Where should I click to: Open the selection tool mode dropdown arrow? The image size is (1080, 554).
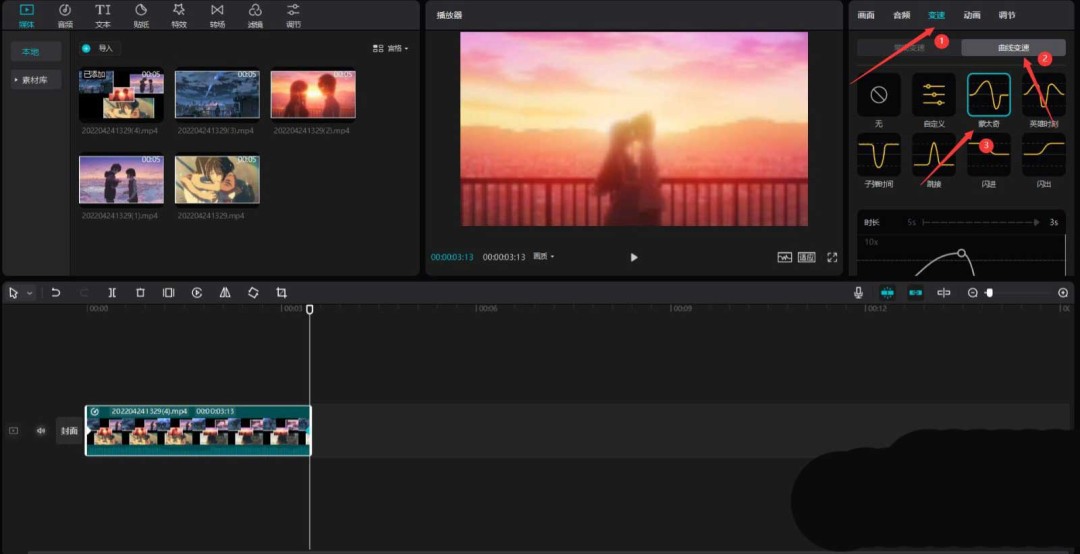click(30, 293)
